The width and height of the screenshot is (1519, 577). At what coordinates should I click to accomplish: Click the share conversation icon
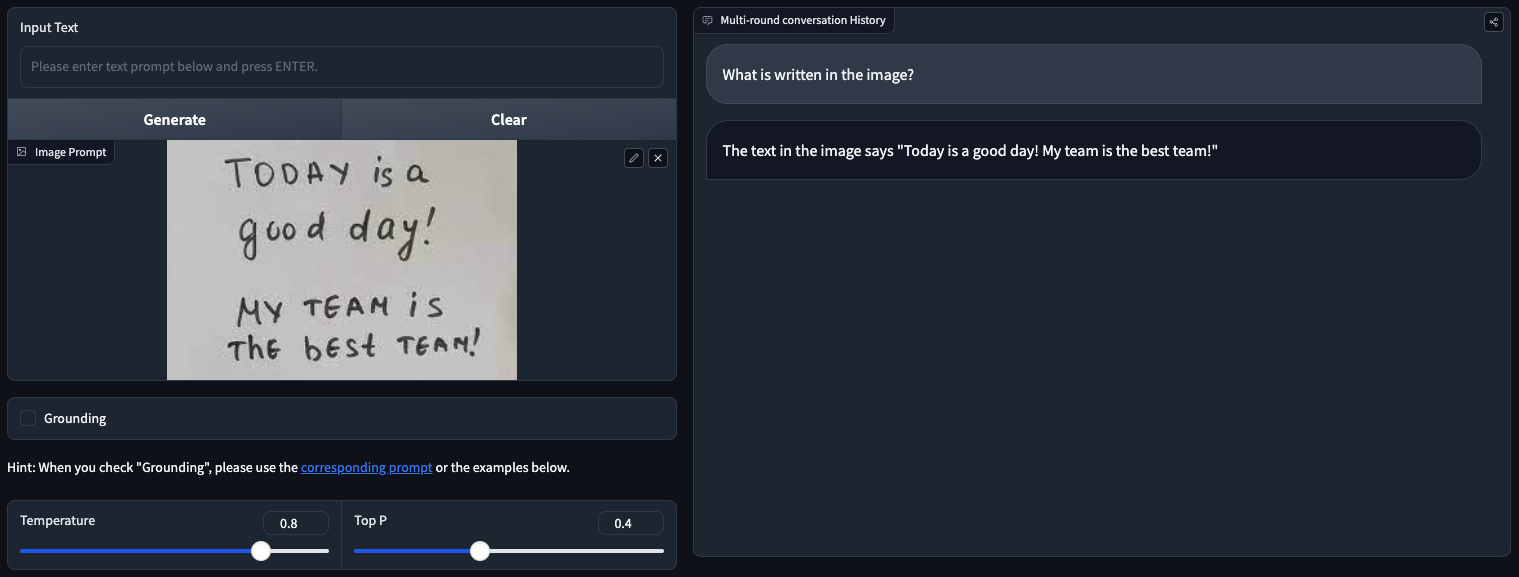point(1493,21)
